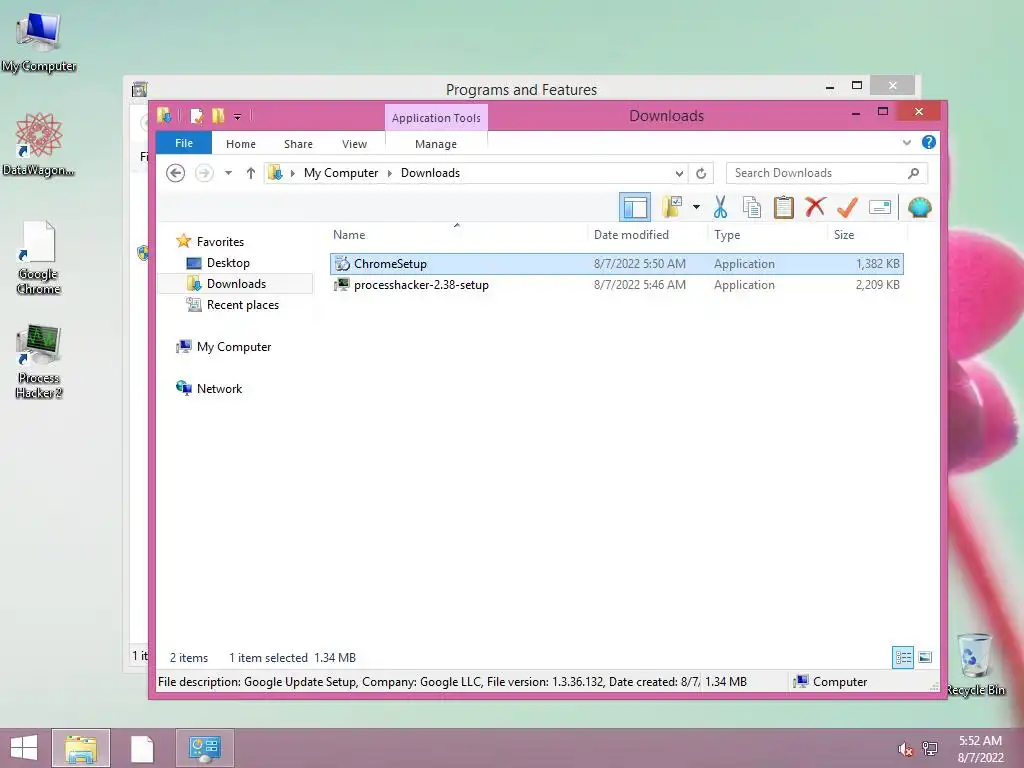The height and width of the screenshot is (768, 1024).
Task: Copy using the two-pages toolbar icon
Action: [752, 208]
